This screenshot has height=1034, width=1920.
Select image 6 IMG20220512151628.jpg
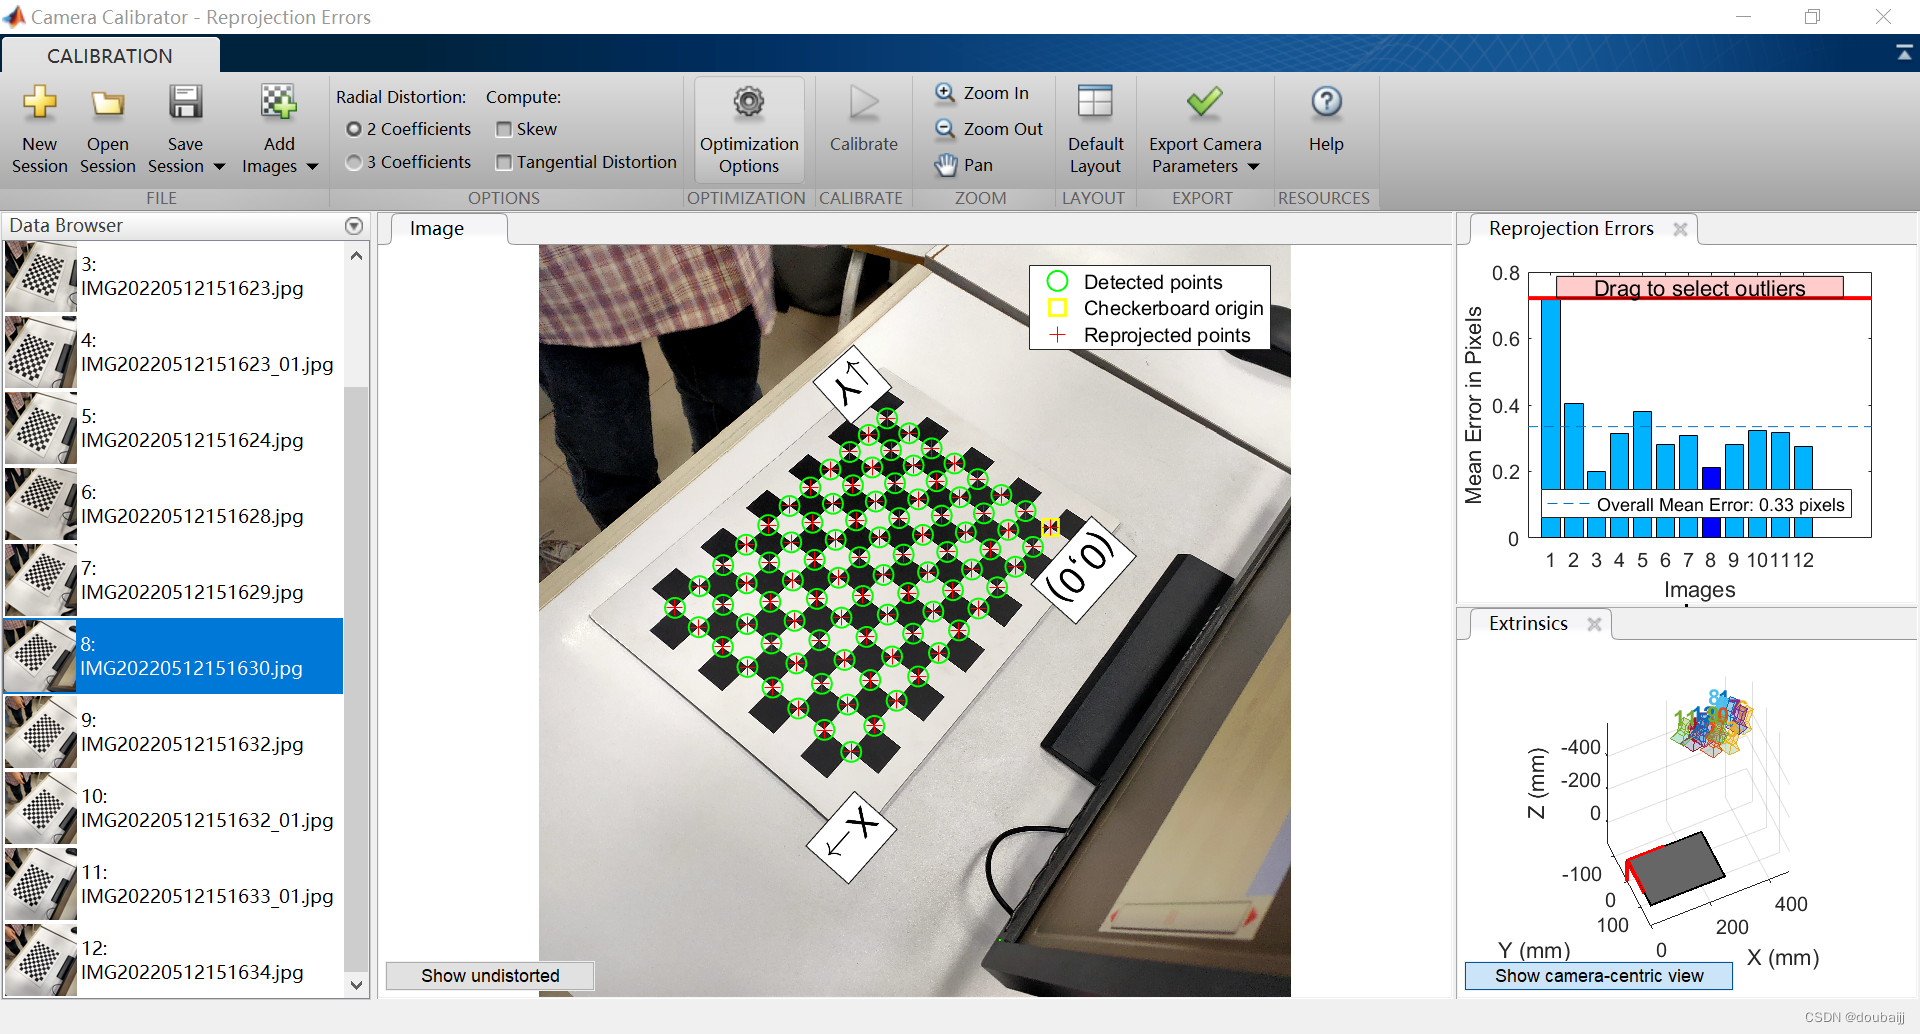click(x=174, y=505)
